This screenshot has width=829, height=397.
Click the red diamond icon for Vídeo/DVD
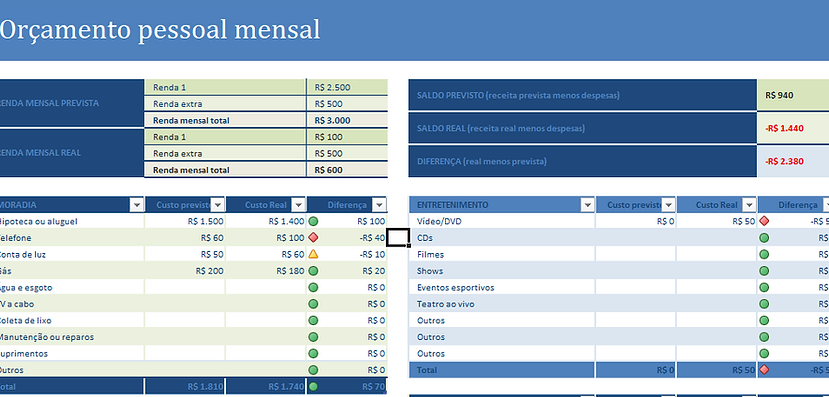click(764, 221)
